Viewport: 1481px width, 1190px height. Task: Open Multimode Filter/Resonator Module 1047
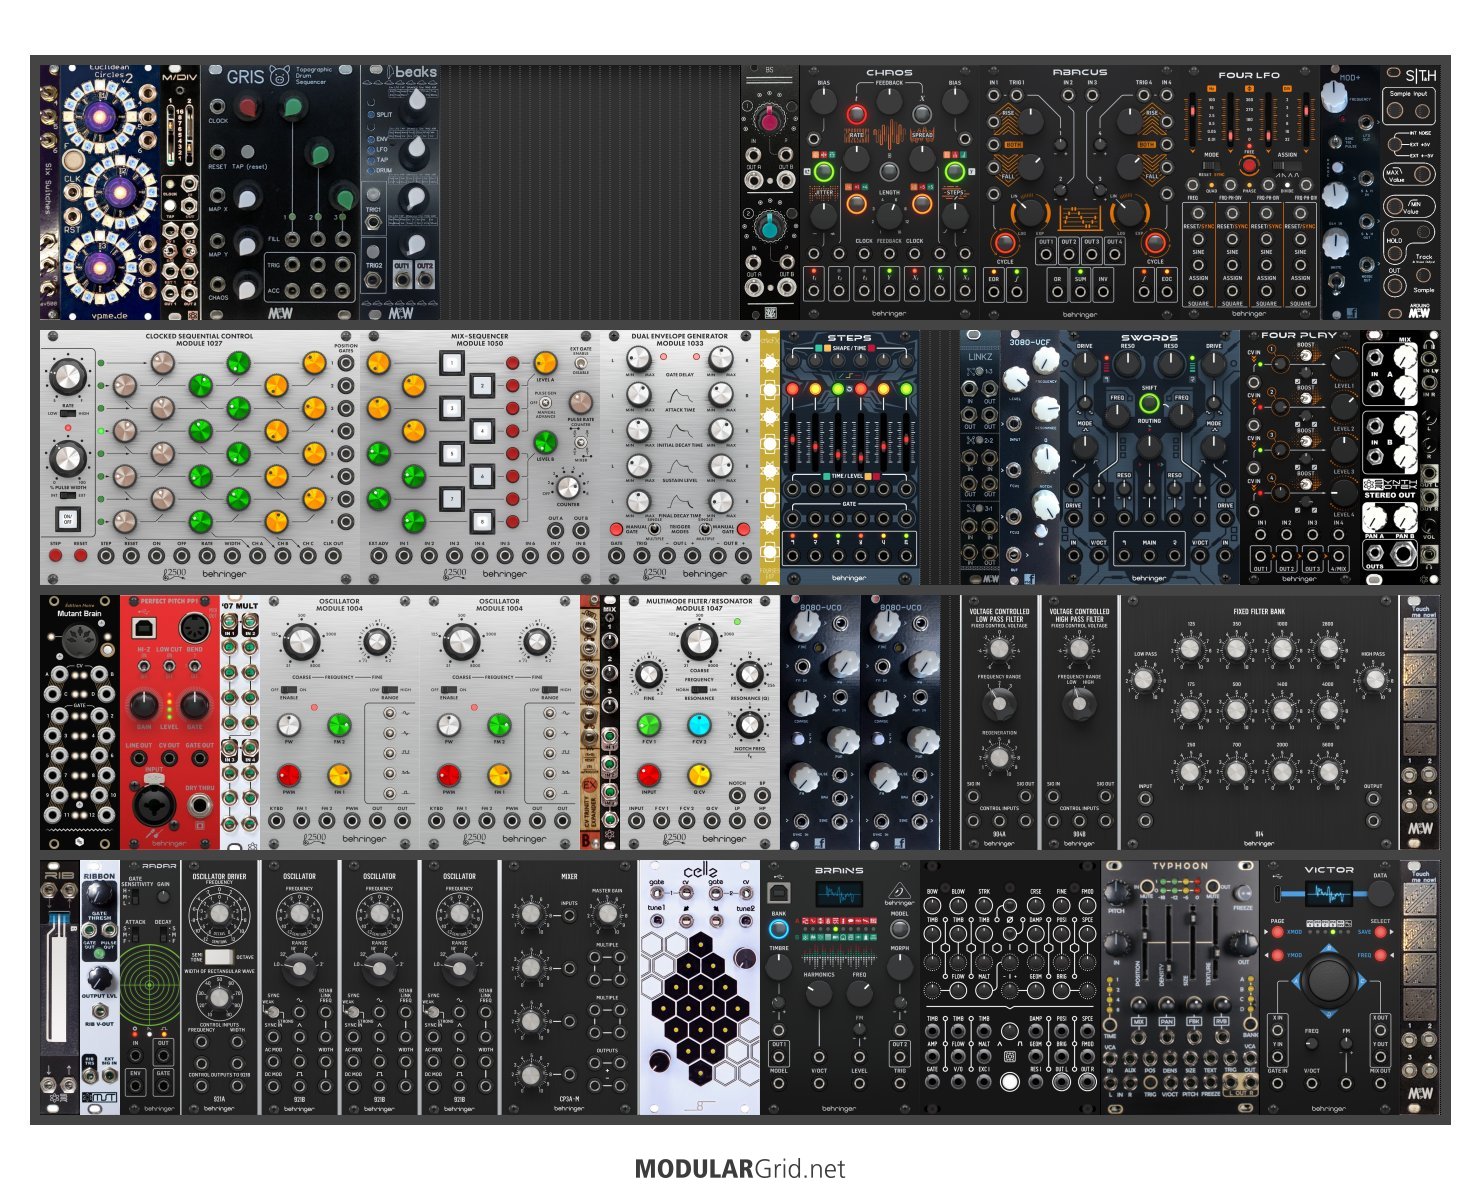click(x=700, y=722)
